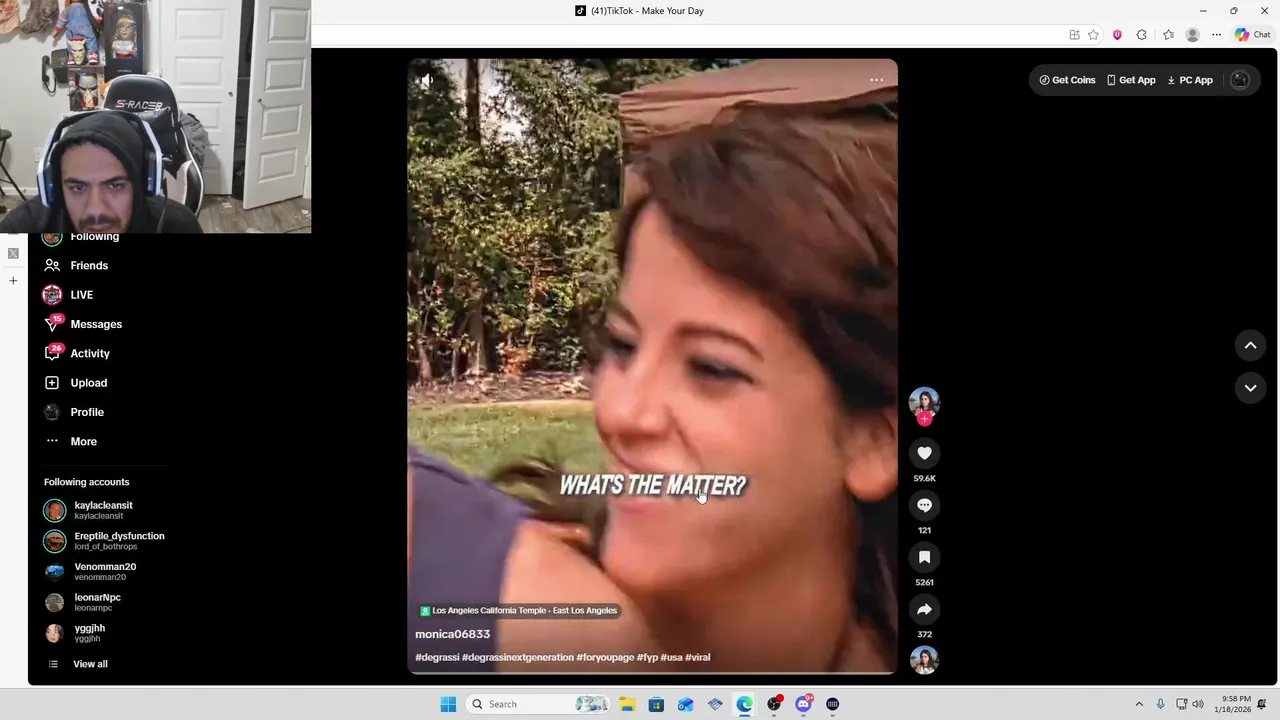Click the video progress bar at bottom
This screenshot has height=720, width=1280.
652,673
